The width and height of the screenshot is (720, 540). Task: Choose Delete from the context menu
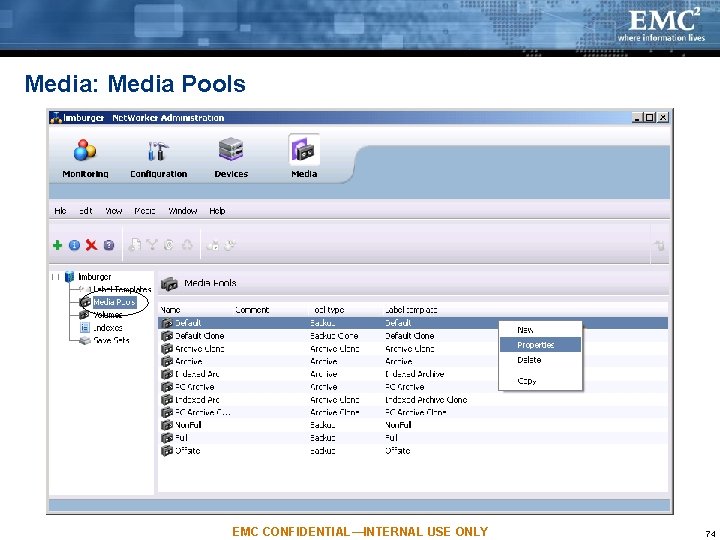click(540, 360)
